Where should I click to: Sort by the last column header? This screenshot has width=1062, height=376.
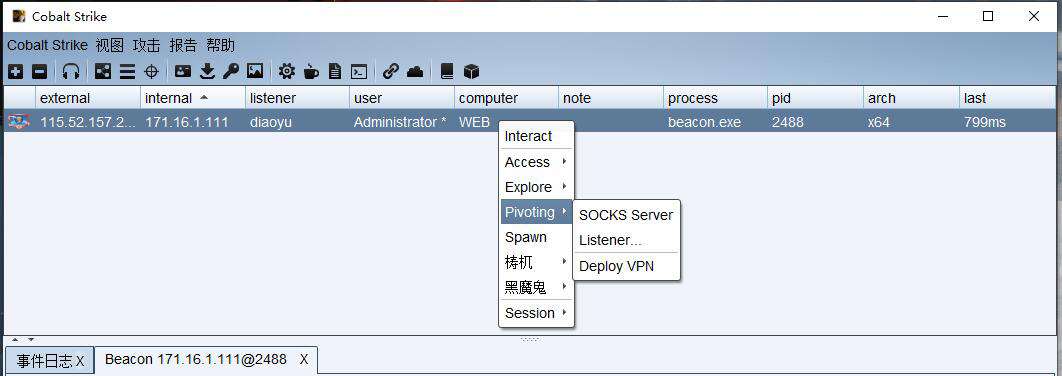[x=1008, y=98]
